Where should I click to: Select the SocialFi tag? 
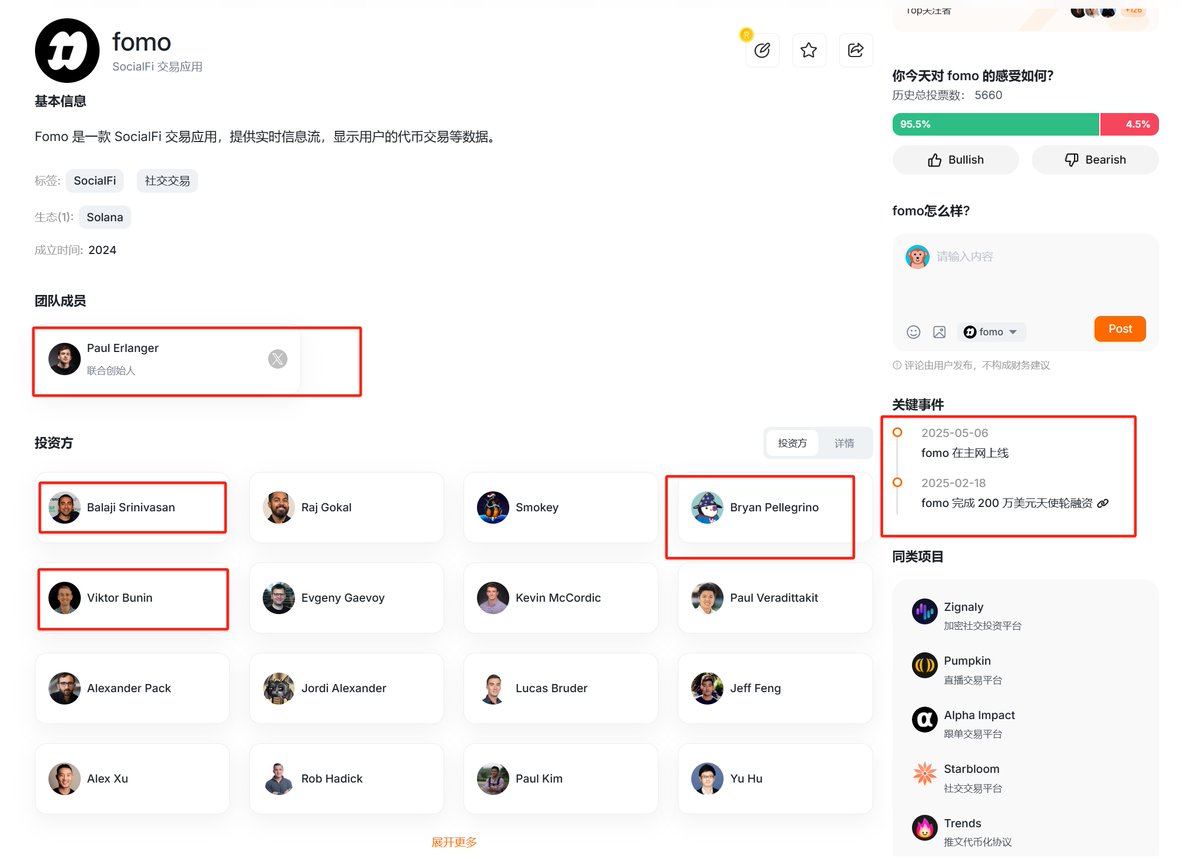(x=95, y=181)
